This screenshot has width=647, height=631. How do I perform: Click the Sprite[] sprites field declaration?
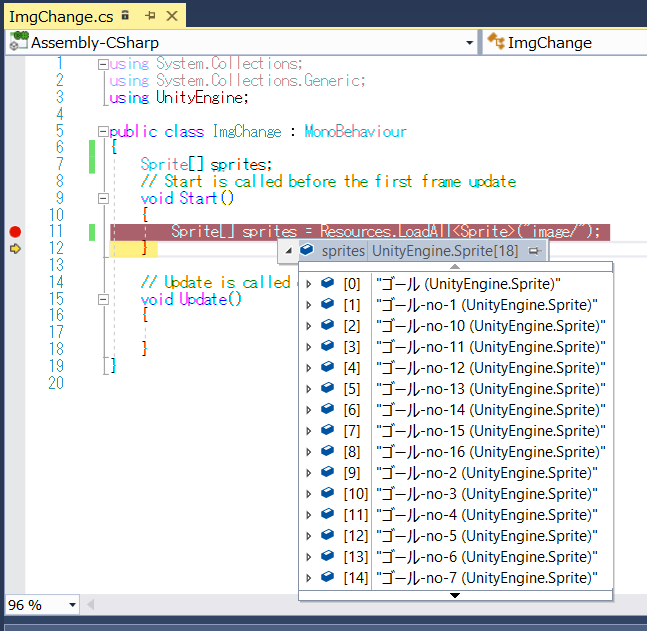(206, 164)
